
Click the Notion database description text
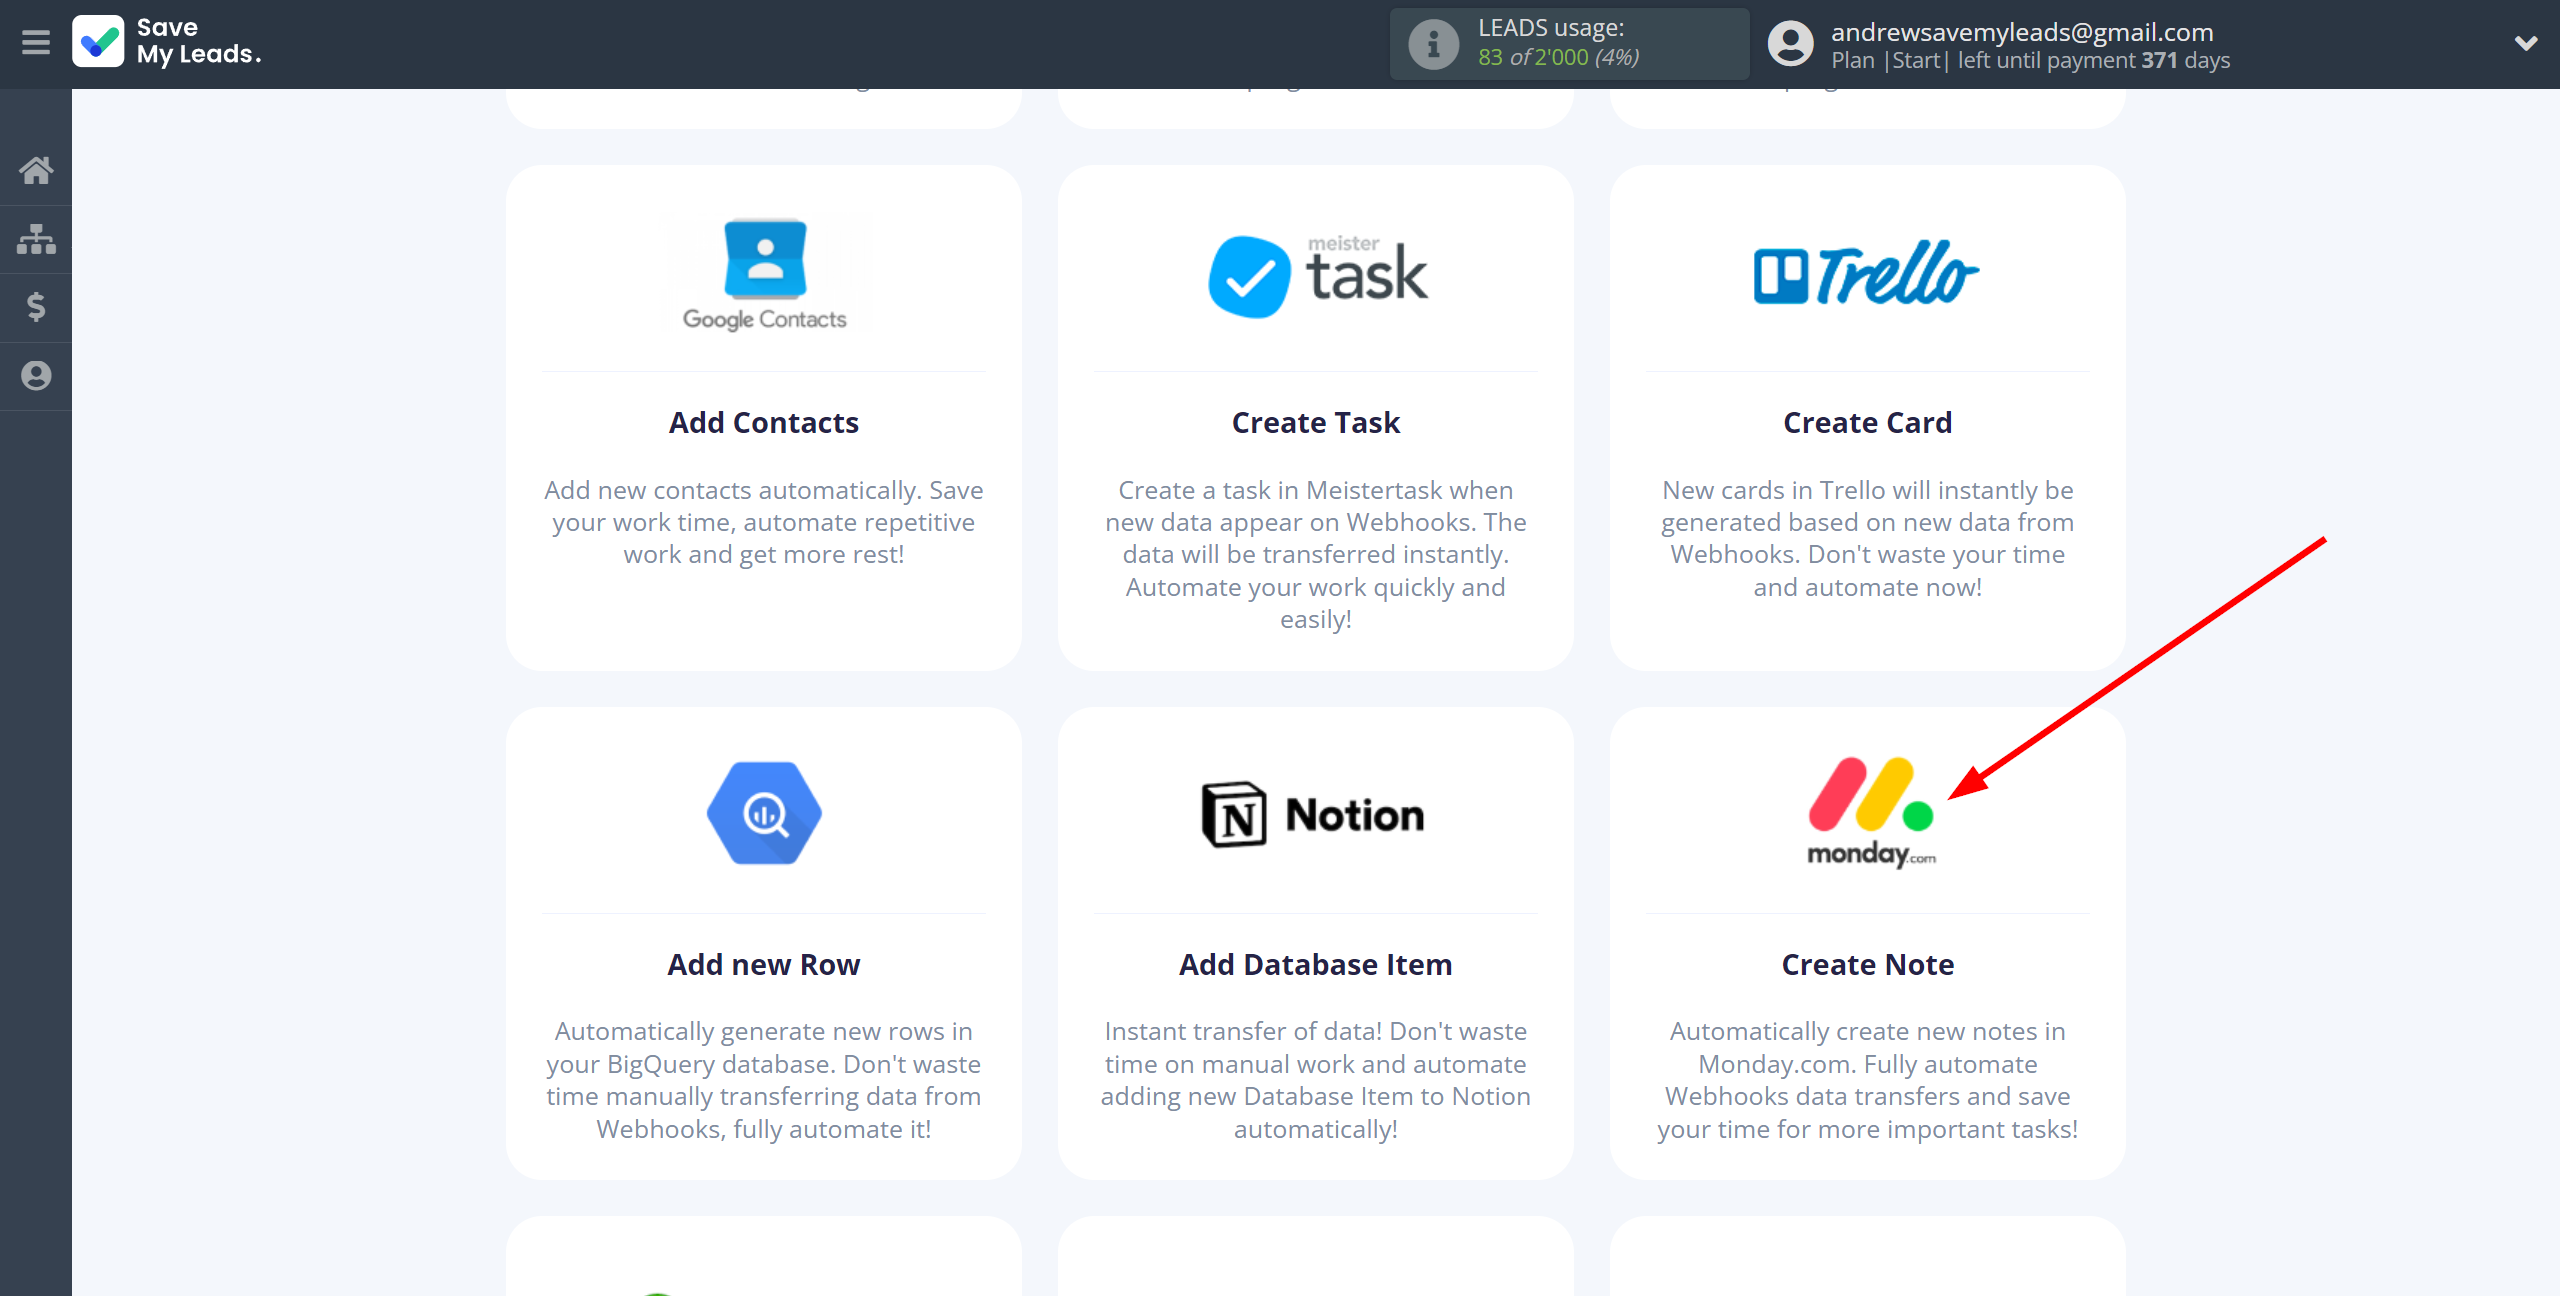click(x=1316, y=1080)
